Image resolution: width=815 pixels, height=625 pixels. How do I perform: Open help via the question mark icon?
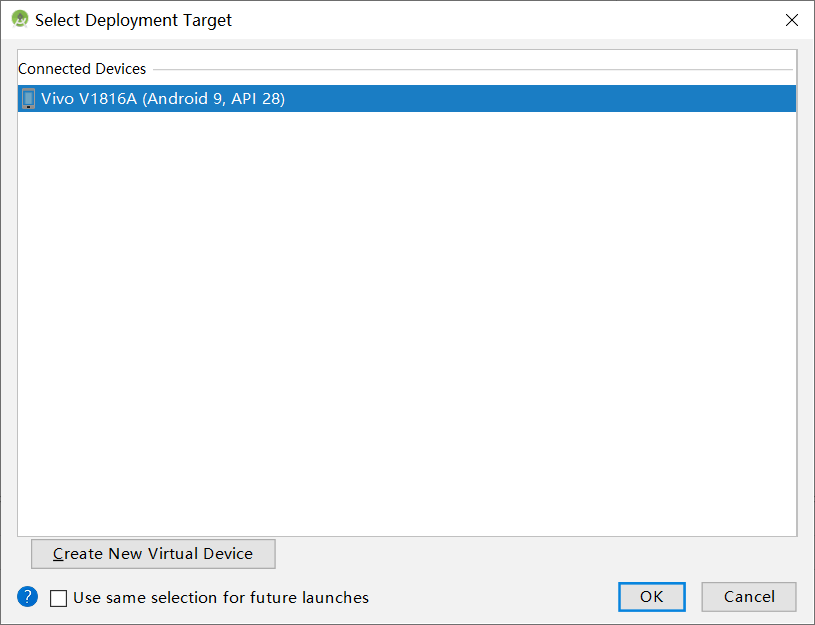point(28,596)
